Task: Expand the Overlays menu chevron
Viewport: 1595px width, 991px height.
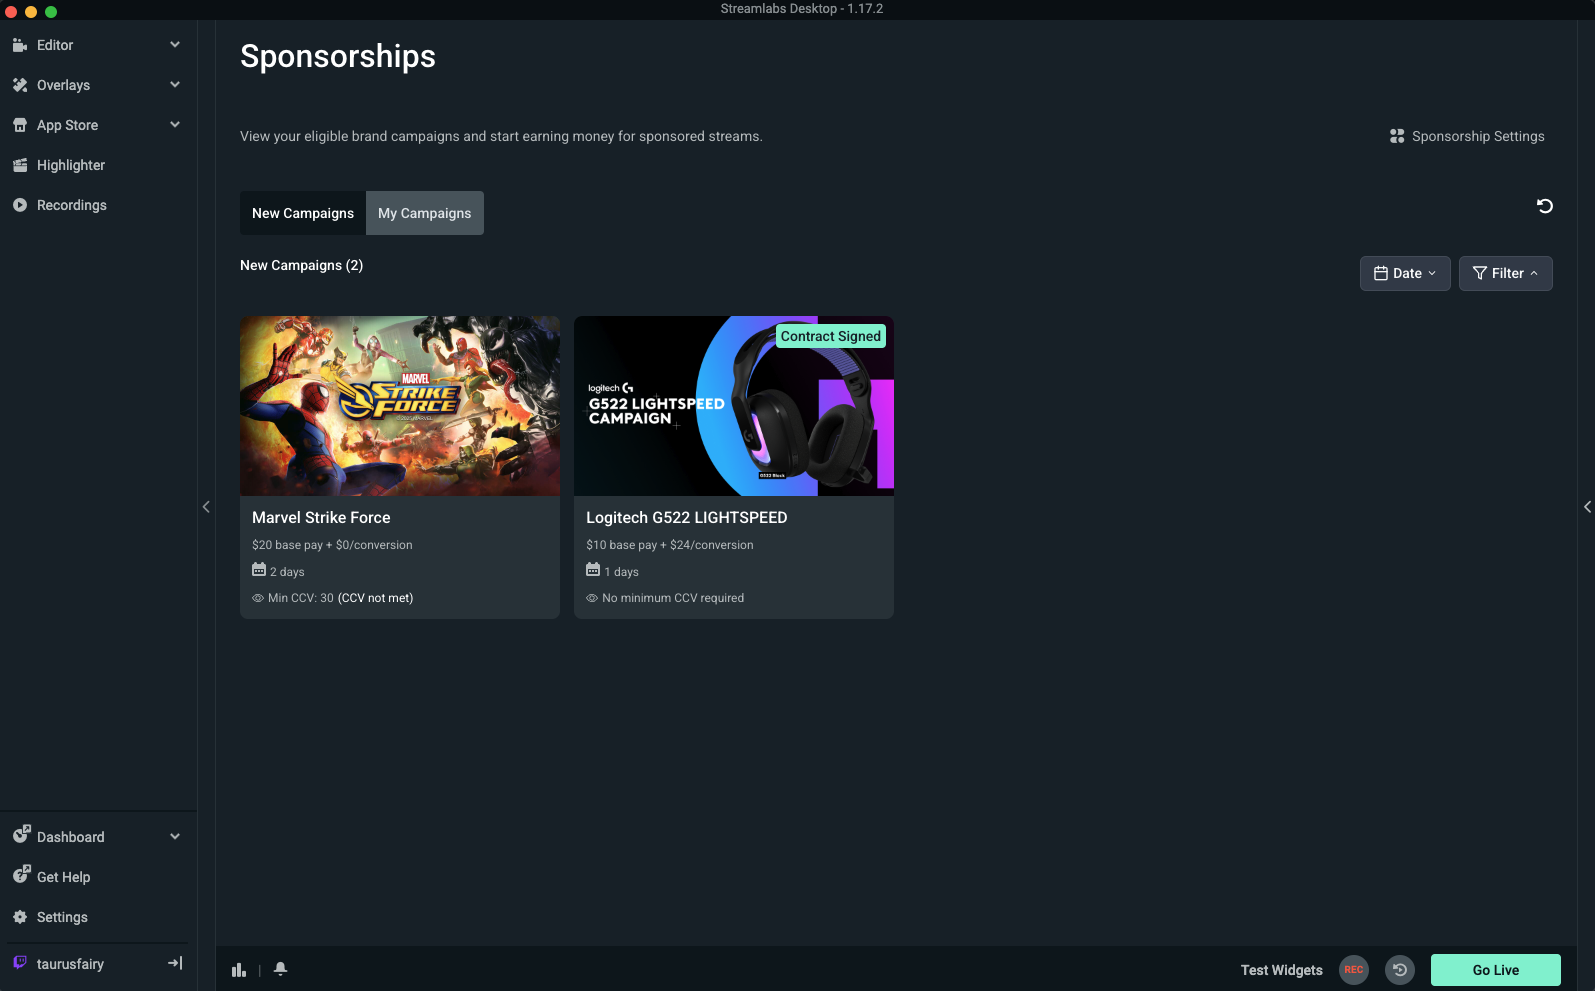Action: [x=175, y=85]
